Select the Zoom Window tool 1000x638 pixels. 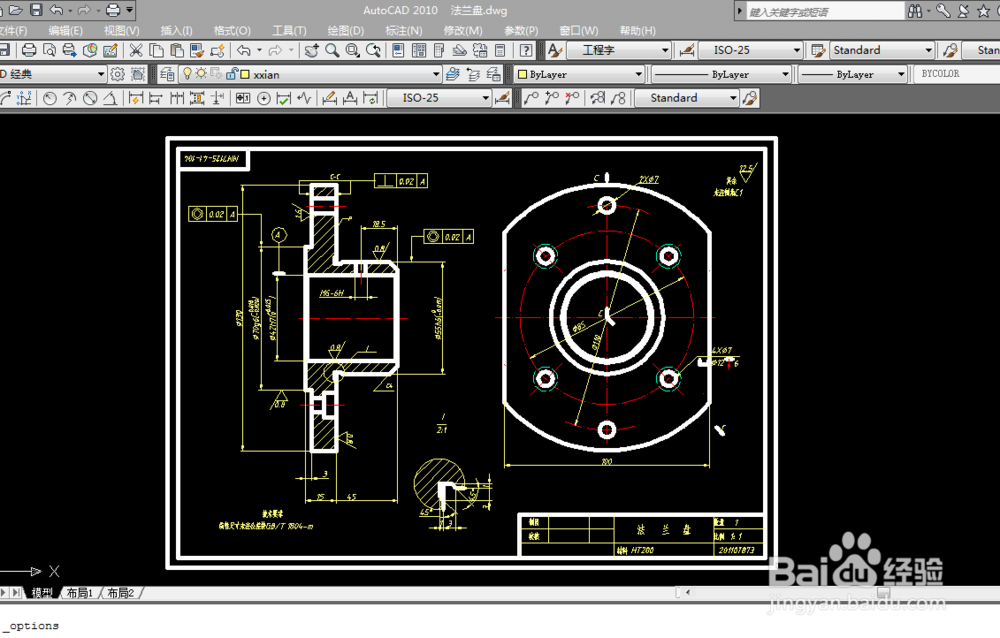click(x=352, y=50)
